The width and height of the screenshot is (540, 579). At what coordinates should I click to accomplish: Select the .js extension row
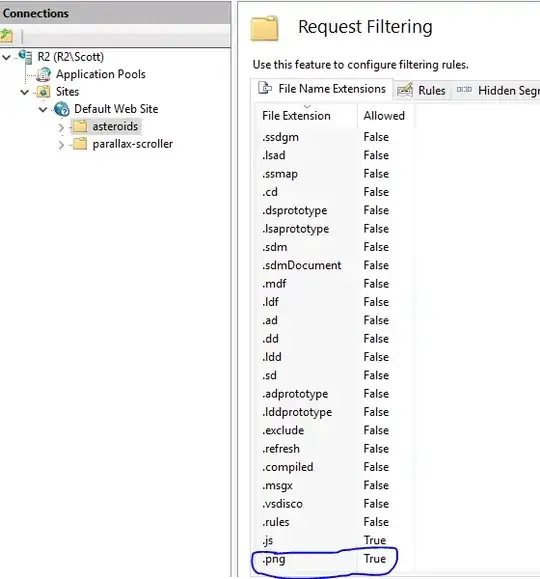tap(334, 541)
